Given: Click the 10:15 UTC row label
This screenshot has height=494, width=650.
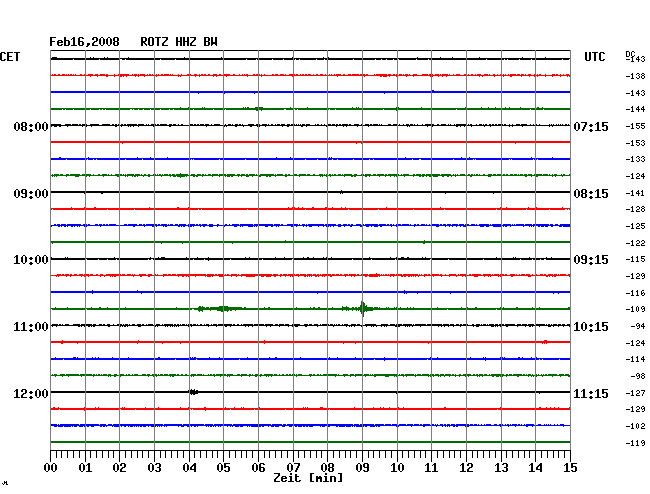Looking at the screenshot, I should pyautogui.click(x=591, y=327).
